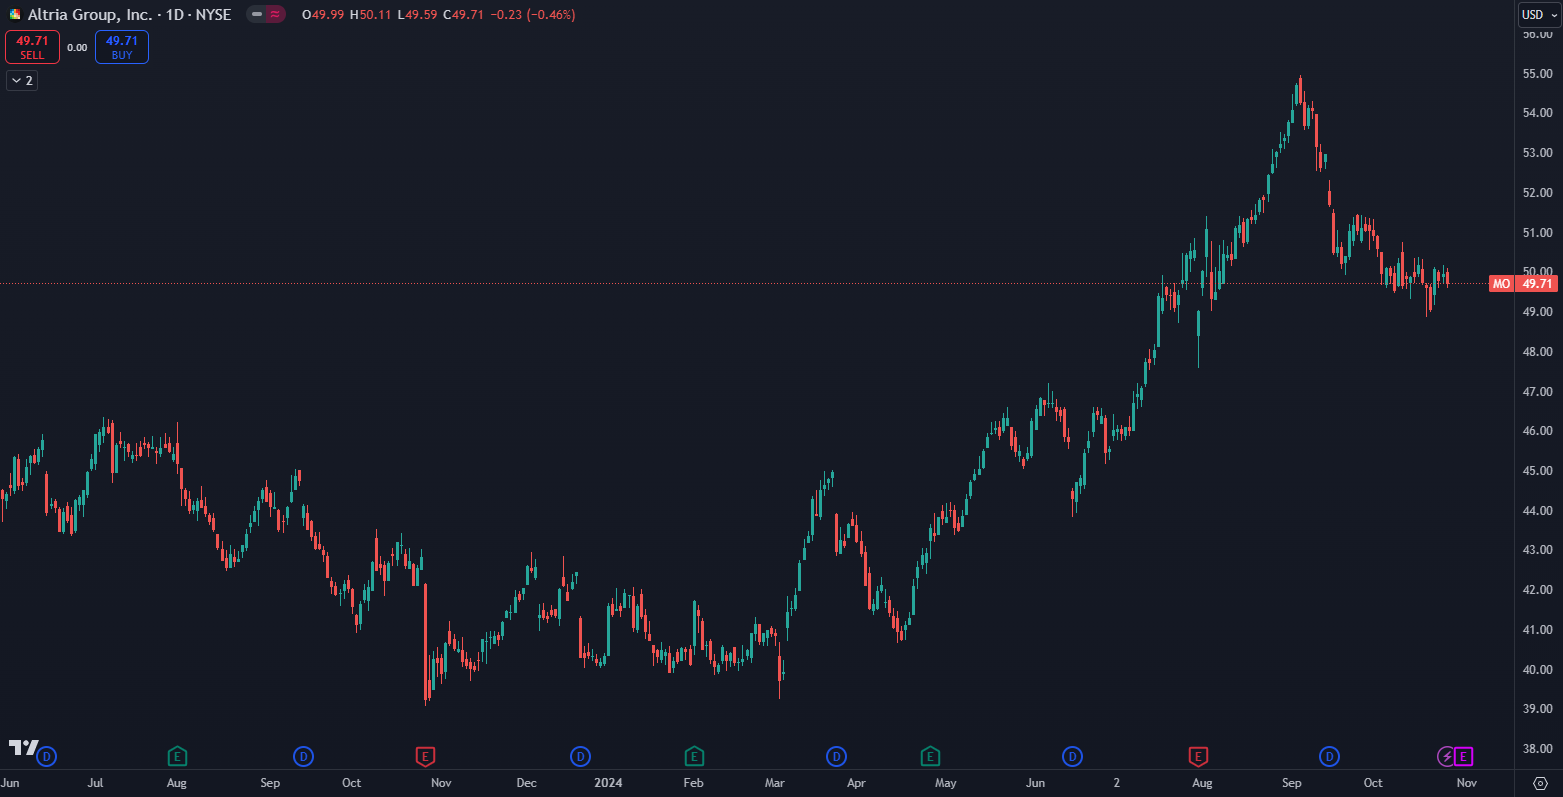1563x797 pixels.
Task: Click the dividend D marker between Jun and Jul 2023
Action: [46, 756]
